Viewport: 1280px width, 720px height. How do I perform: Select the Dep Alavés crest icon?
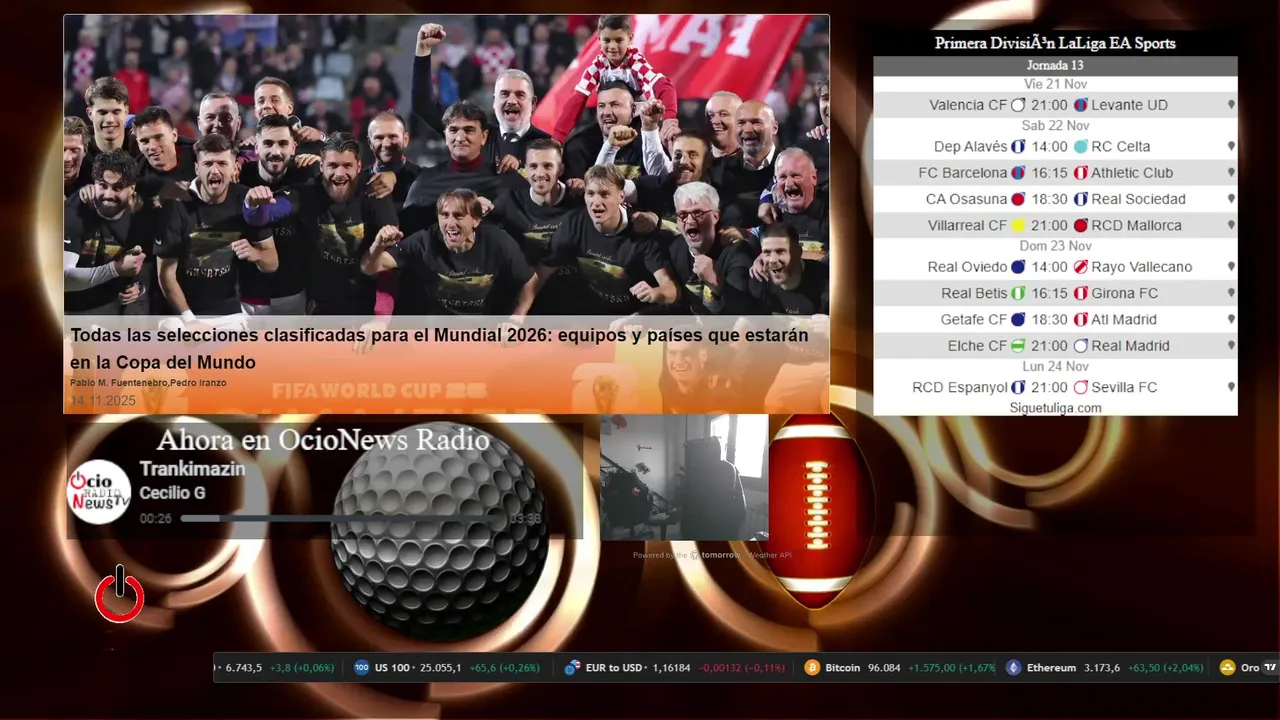pyautogui.click(x=1018, y=146)
